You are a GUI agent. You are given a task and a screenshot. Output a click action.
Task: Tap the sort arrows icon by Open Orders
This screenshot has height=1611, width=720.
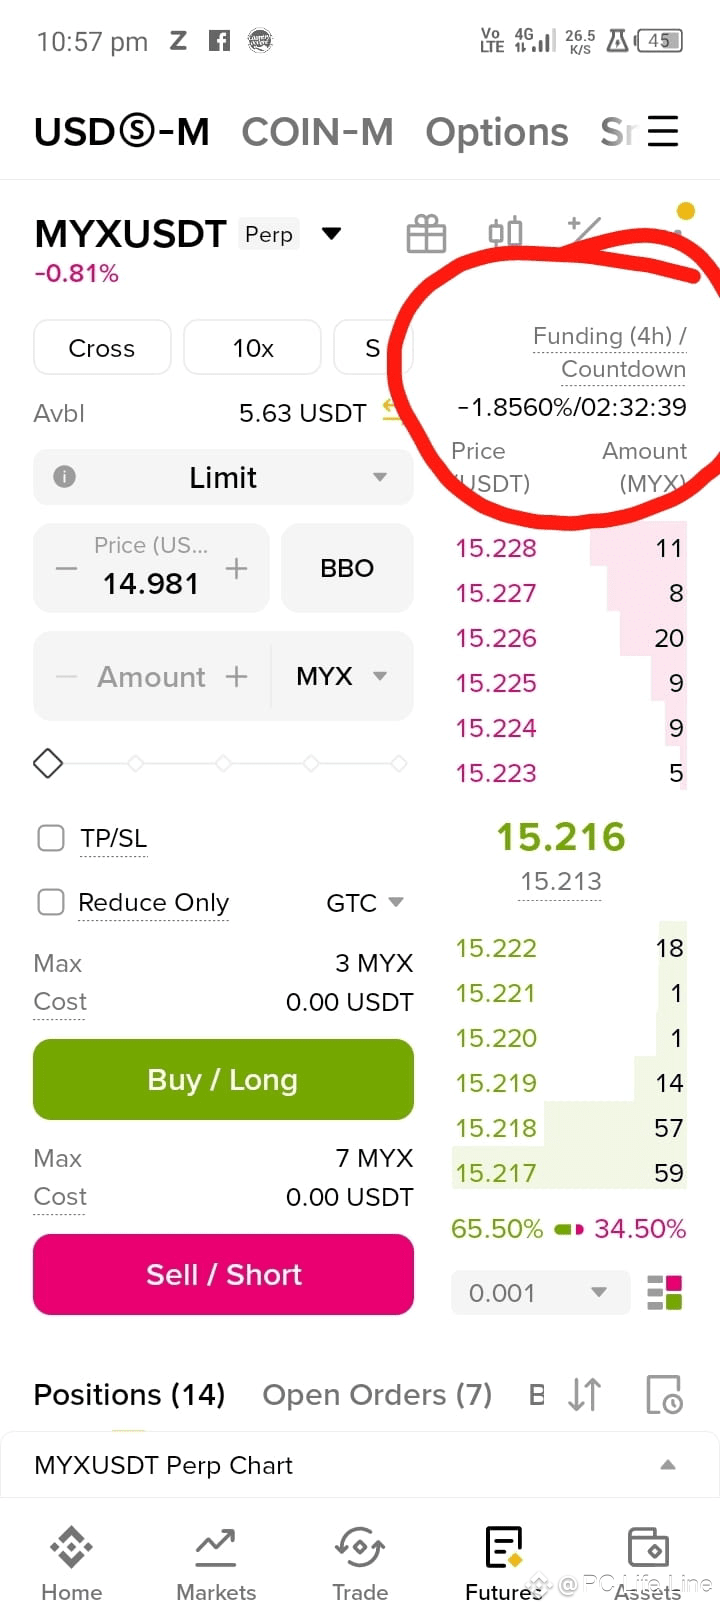coord(585,1394)
